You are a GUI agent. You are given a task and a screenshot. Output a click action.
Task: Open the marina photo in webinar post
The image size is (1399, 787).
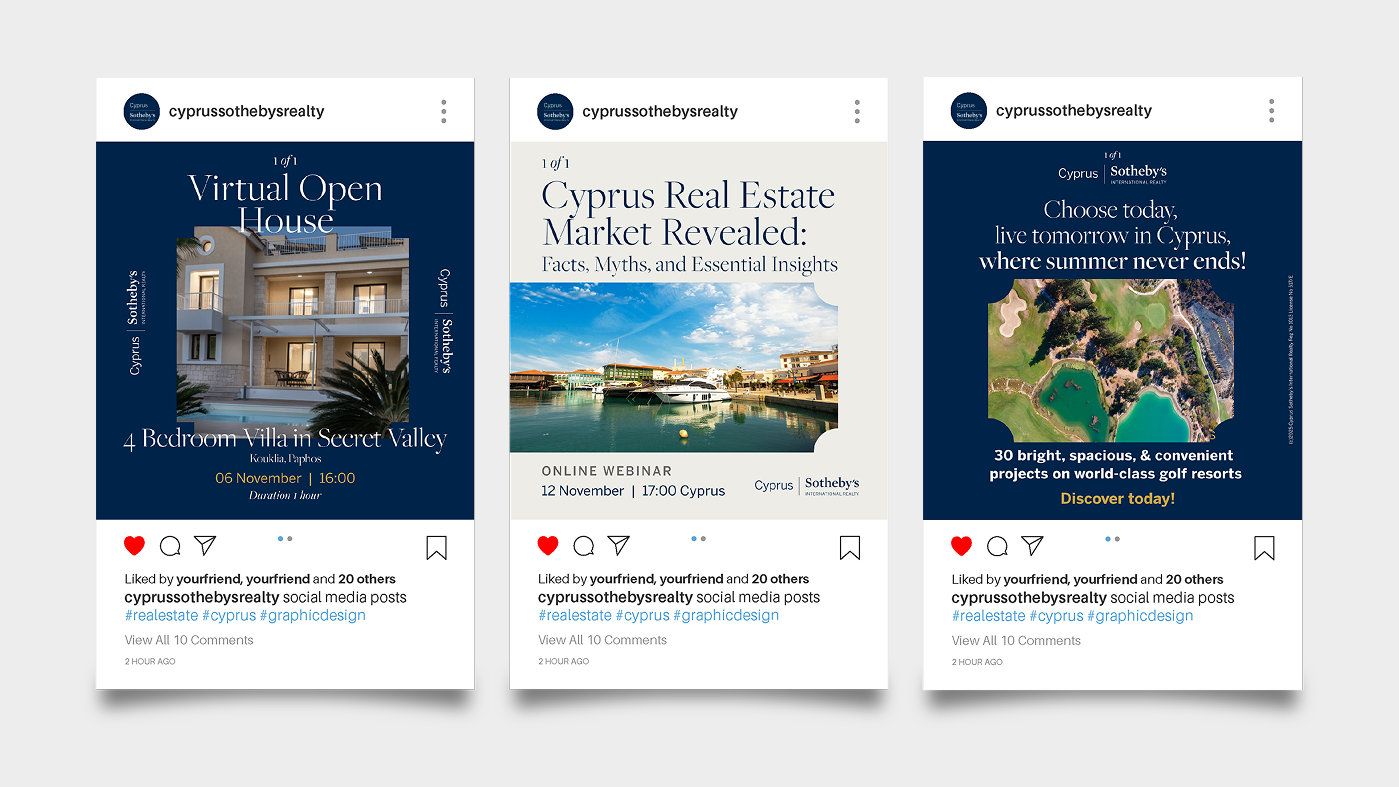674,367
